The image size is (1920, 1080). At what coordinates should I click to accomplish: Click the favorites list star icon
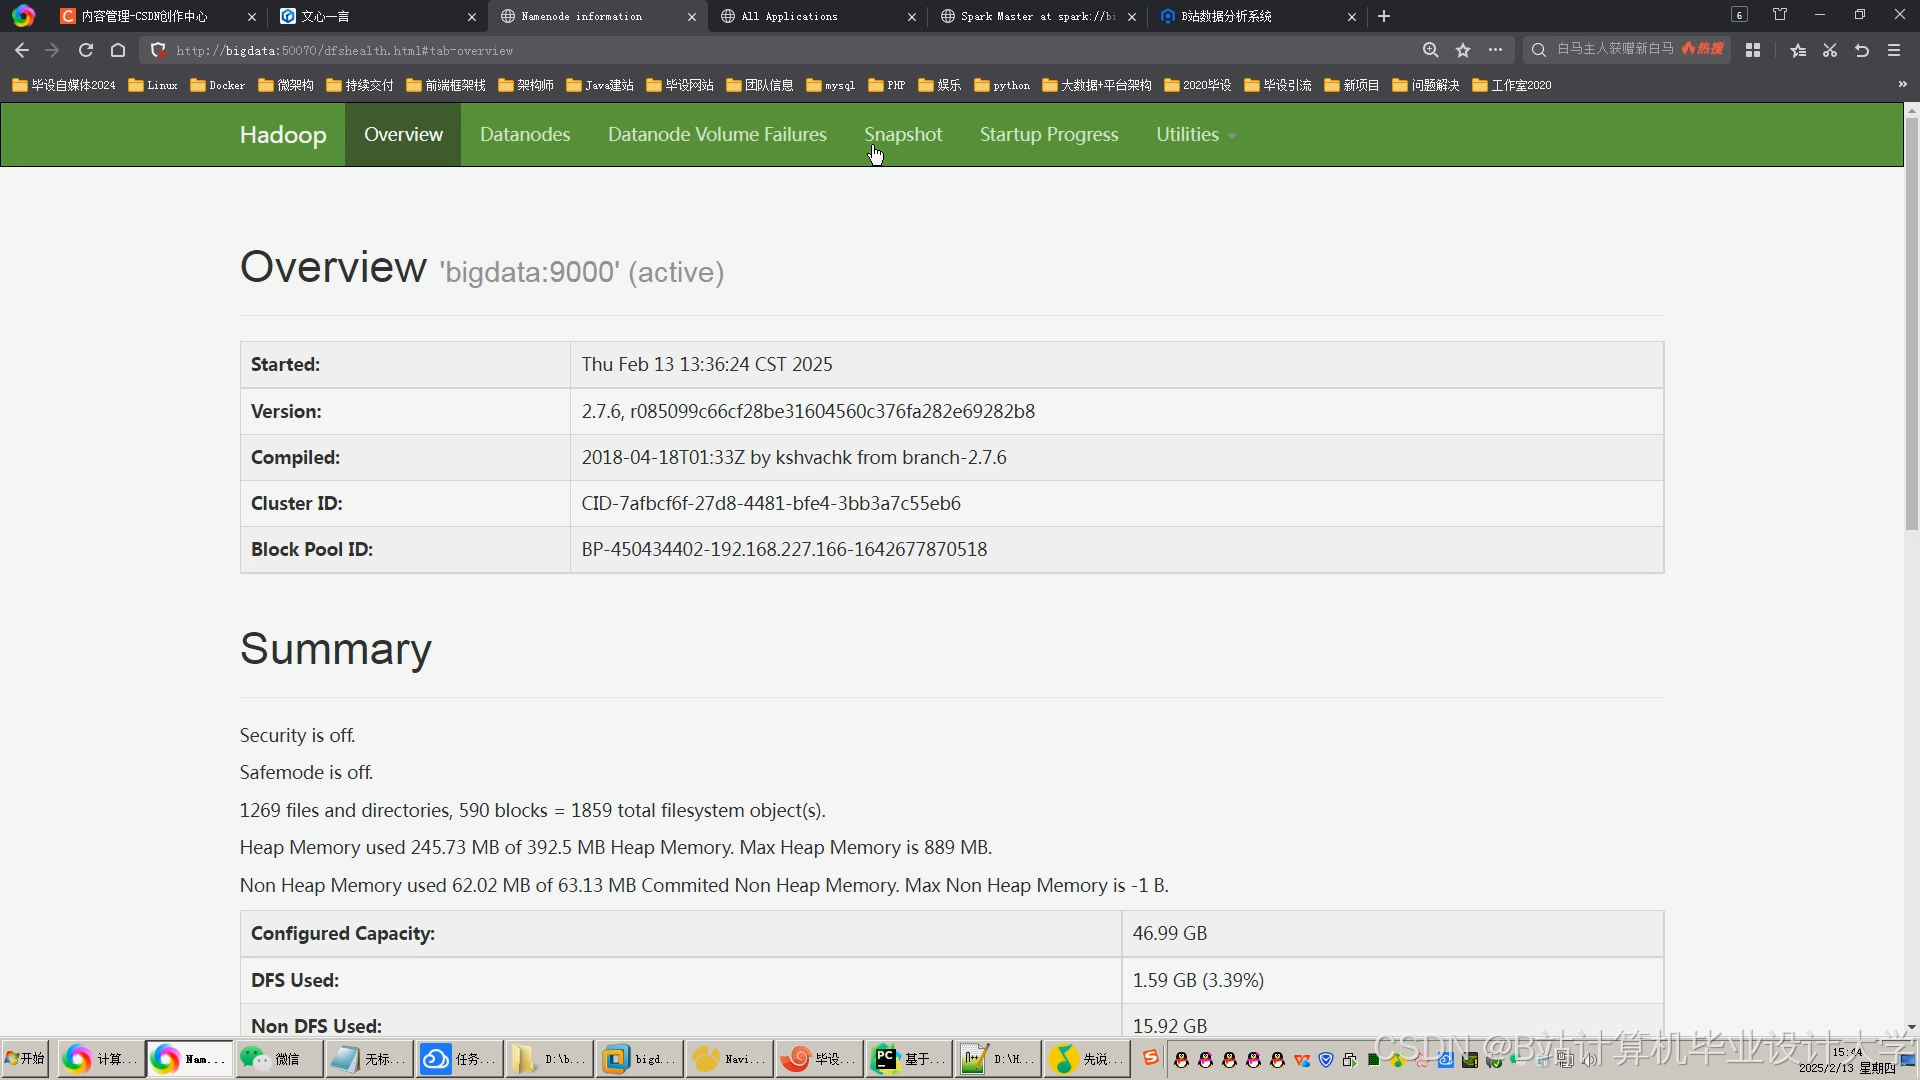1798,50
